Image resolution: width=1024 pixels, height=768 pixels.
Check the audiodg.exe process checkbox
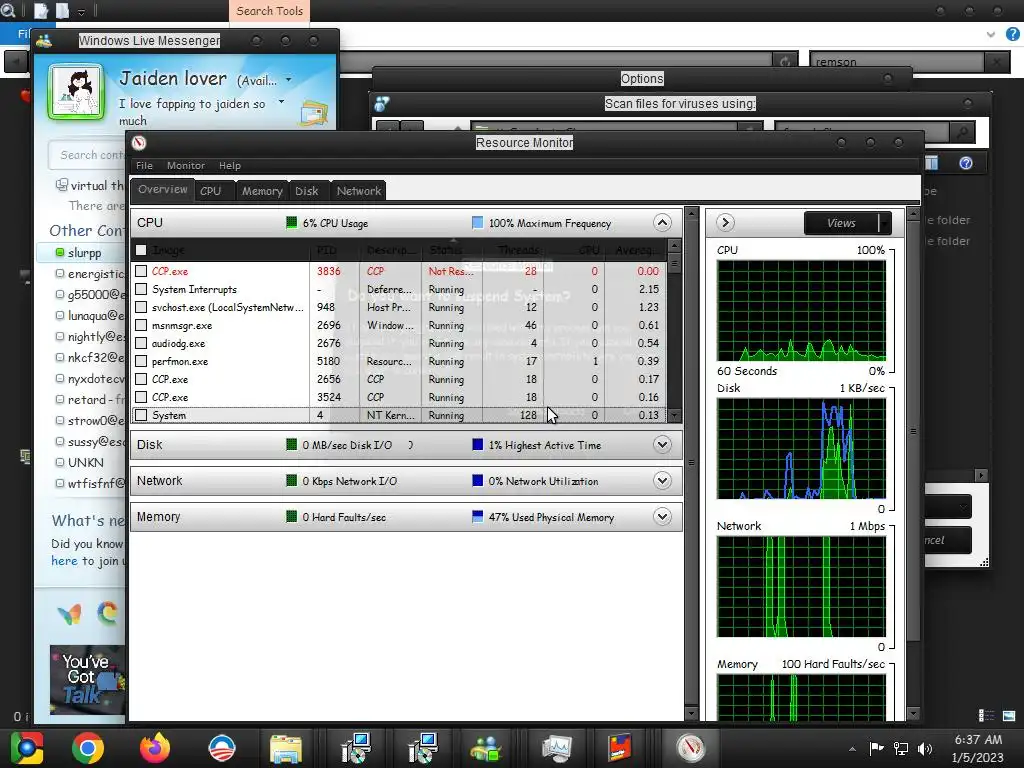(x=141, y=343)
